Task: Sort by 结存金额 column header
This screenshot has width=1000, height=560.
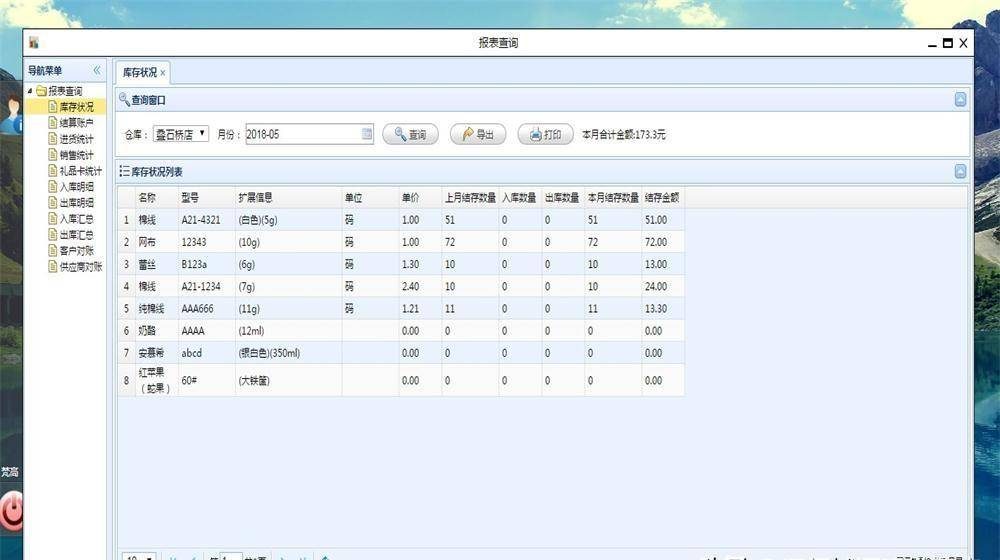Action: coord(662,198)
